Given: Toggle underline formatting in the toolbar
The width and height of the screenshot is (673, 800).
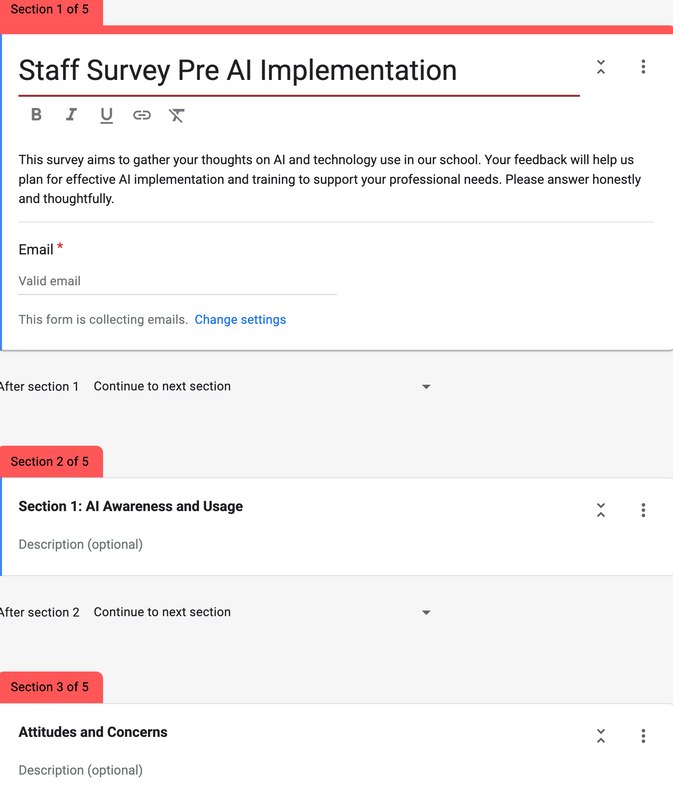Looking at the screenshot, I should coord(106,115).
